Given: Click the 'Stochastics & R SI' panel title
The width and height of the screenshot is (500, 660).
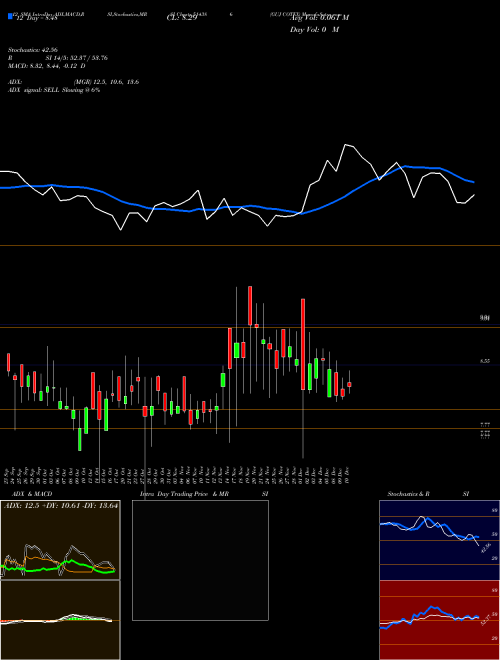Looking at the screenshot, I should [428, 494].
